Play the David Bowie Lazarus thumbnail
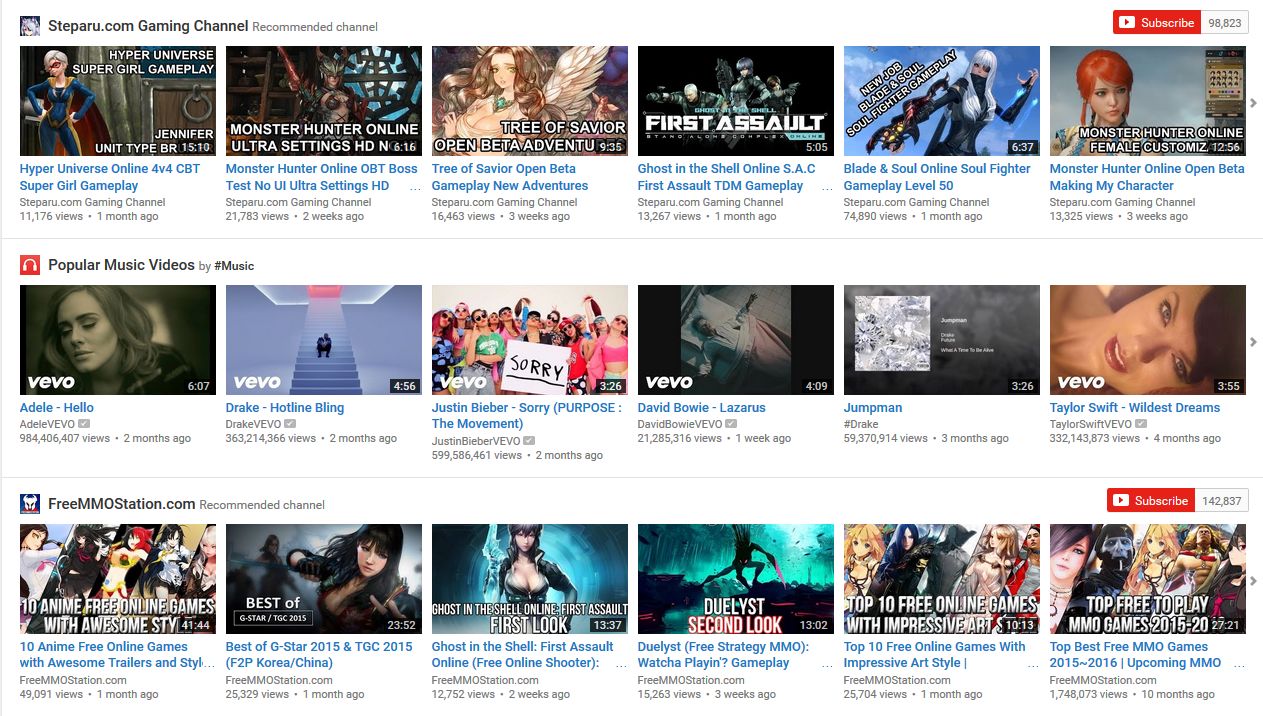The image size is (1263, 716). click(736, 340)
